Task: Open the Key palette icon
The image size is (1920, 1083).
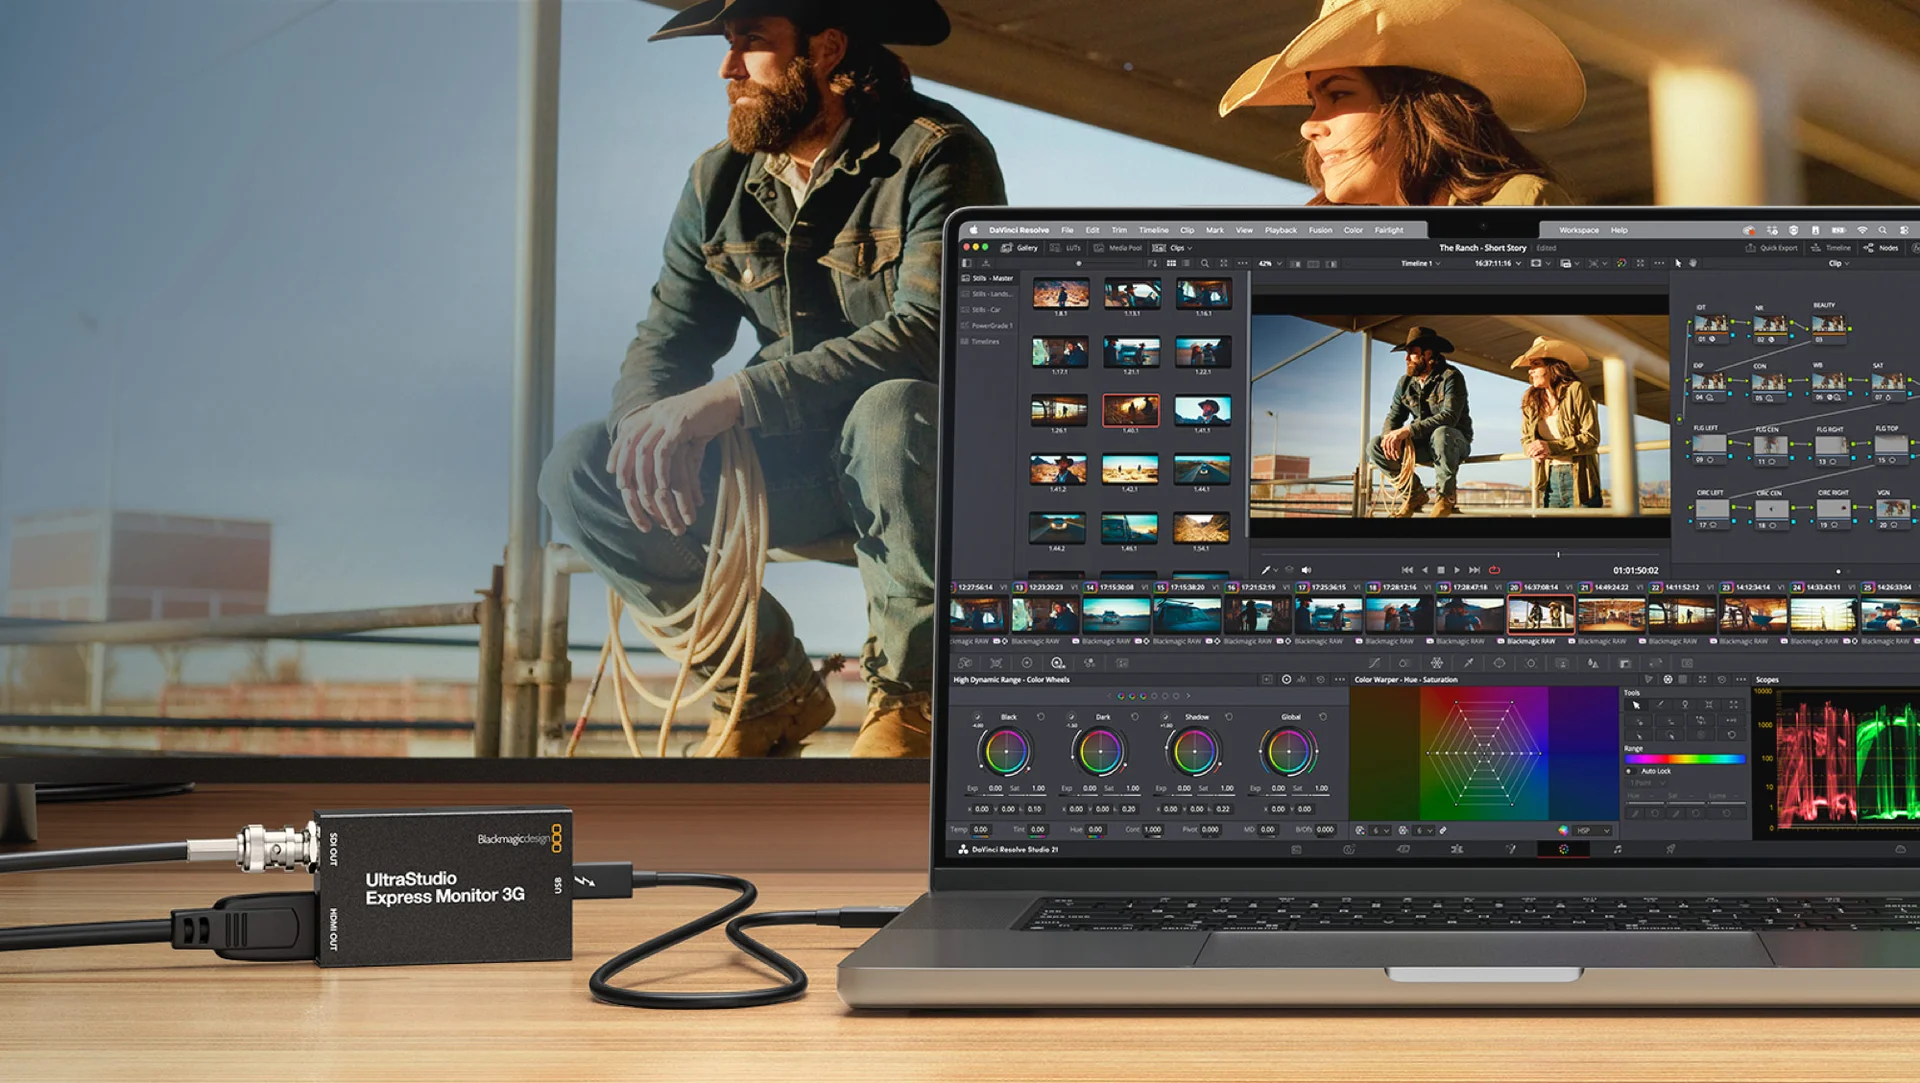Action: tap(1625, 663)
